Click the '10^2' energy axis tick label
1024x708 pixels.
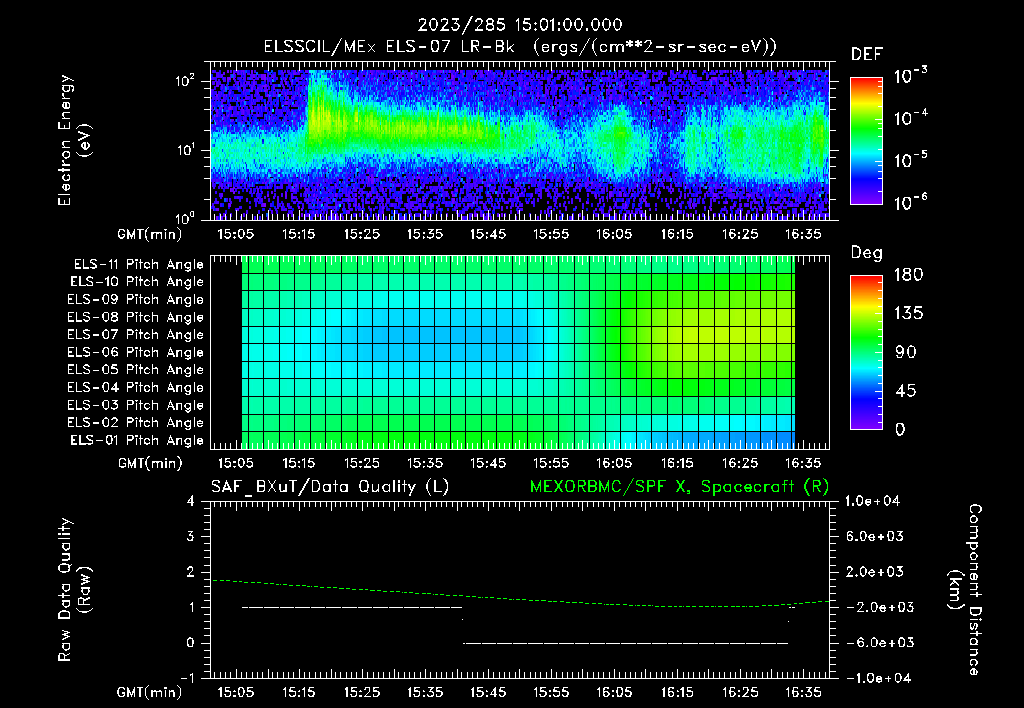[185, 80]
